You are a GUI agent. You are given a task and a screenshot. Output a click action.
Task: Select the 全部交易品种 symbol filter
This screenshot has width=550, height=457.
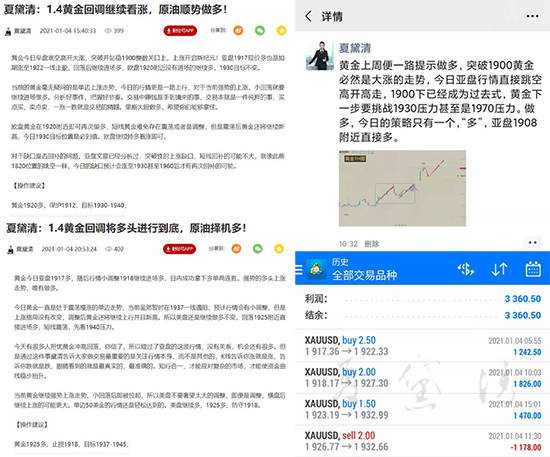click(x=364, y=275)
